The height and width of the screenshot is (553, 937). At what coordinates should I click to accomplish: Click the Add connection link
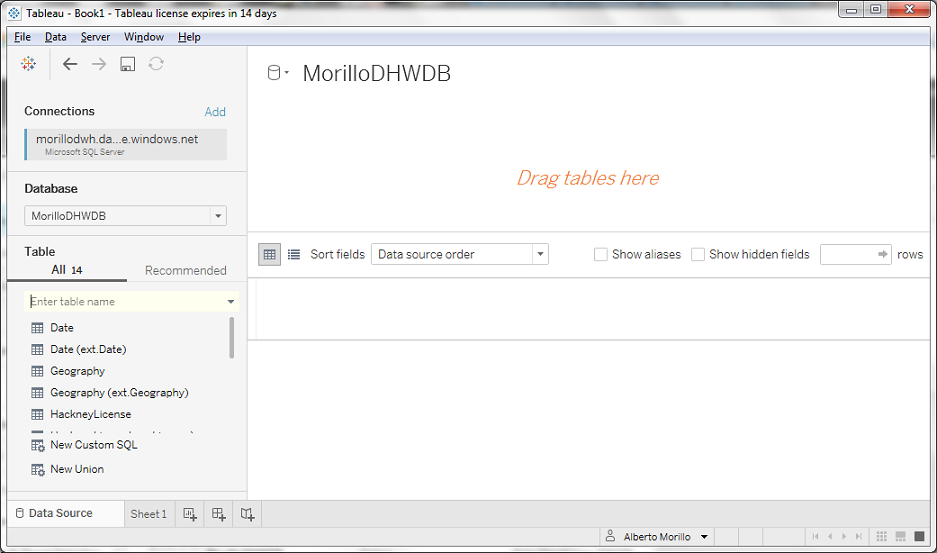pos(215,112)
